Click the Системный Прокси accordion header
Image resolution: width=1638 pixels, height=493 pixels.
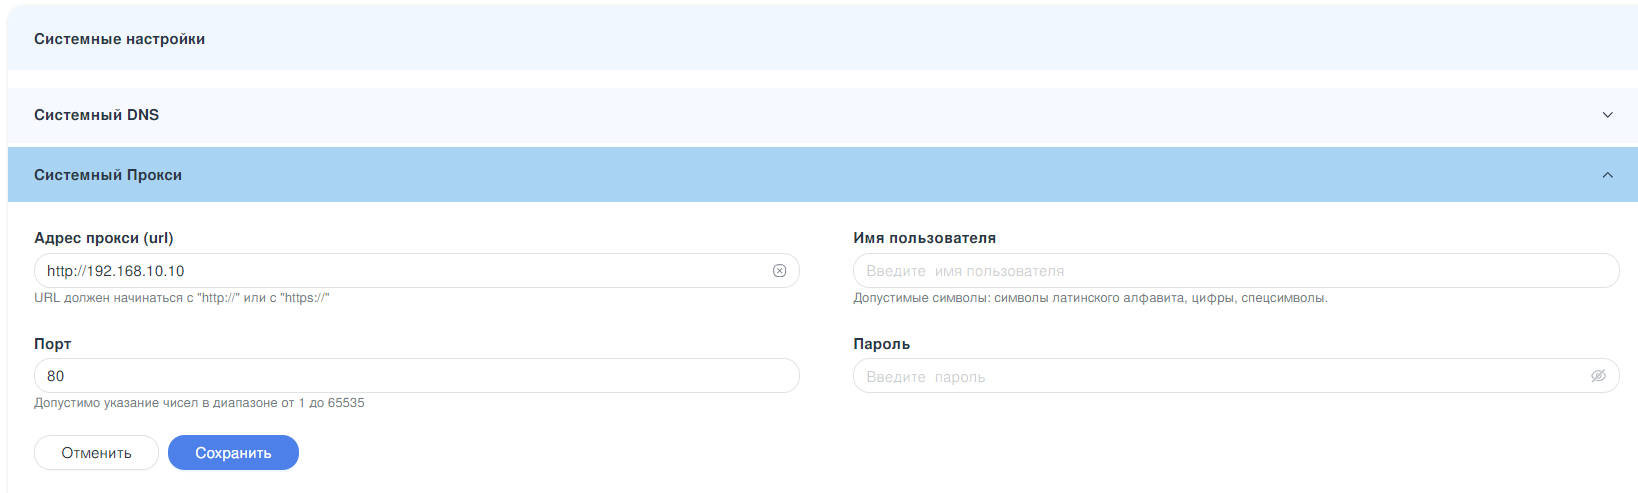[822, 175]
